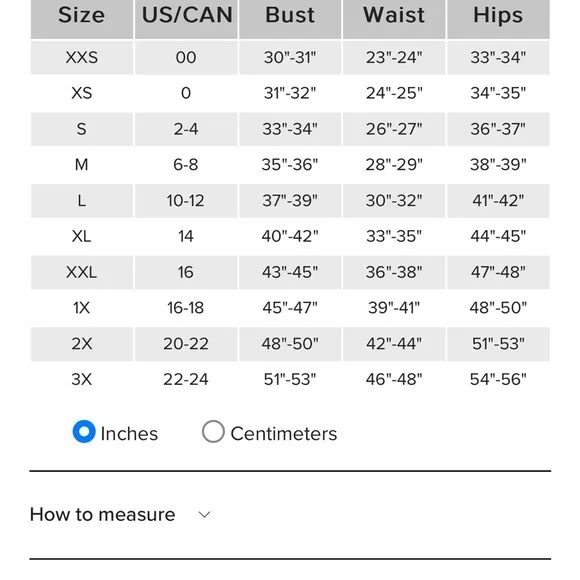
Task: Click the Hips column header
Action: pos(498,17)
